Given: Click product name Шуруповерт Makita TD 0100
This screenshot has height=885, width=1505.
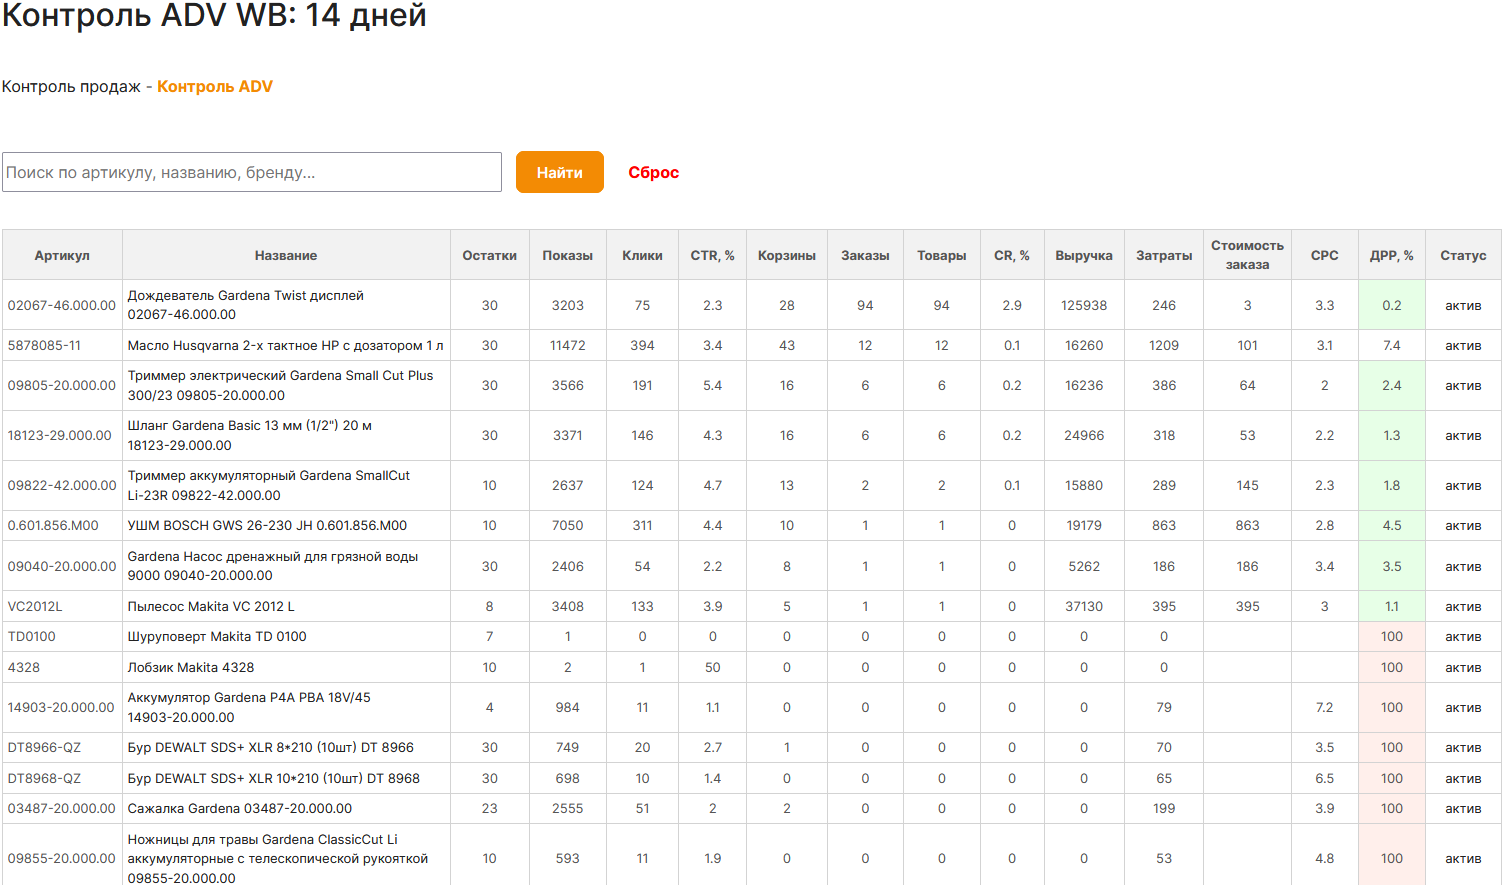Looking at the screenshot, I should click(x=217, y=636).
